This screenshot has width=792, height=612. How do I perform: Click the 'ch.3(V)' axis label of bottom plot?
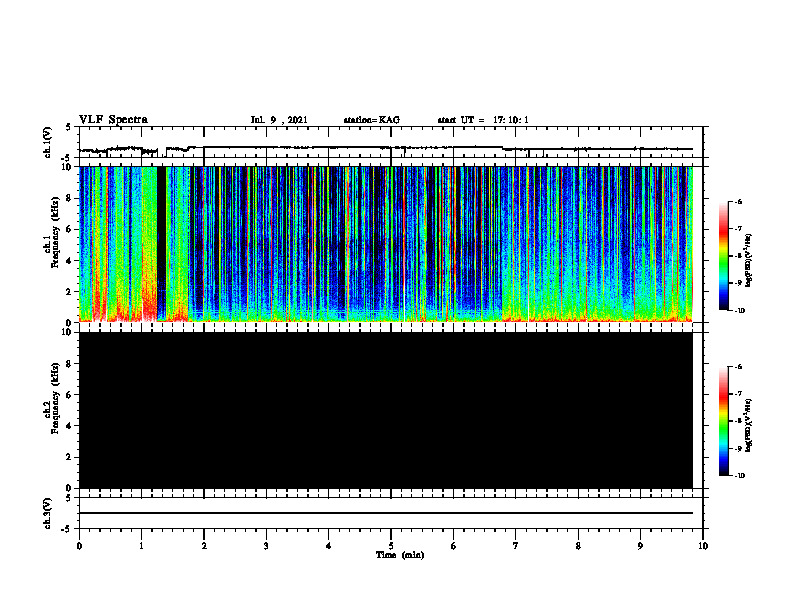(48, 513)
